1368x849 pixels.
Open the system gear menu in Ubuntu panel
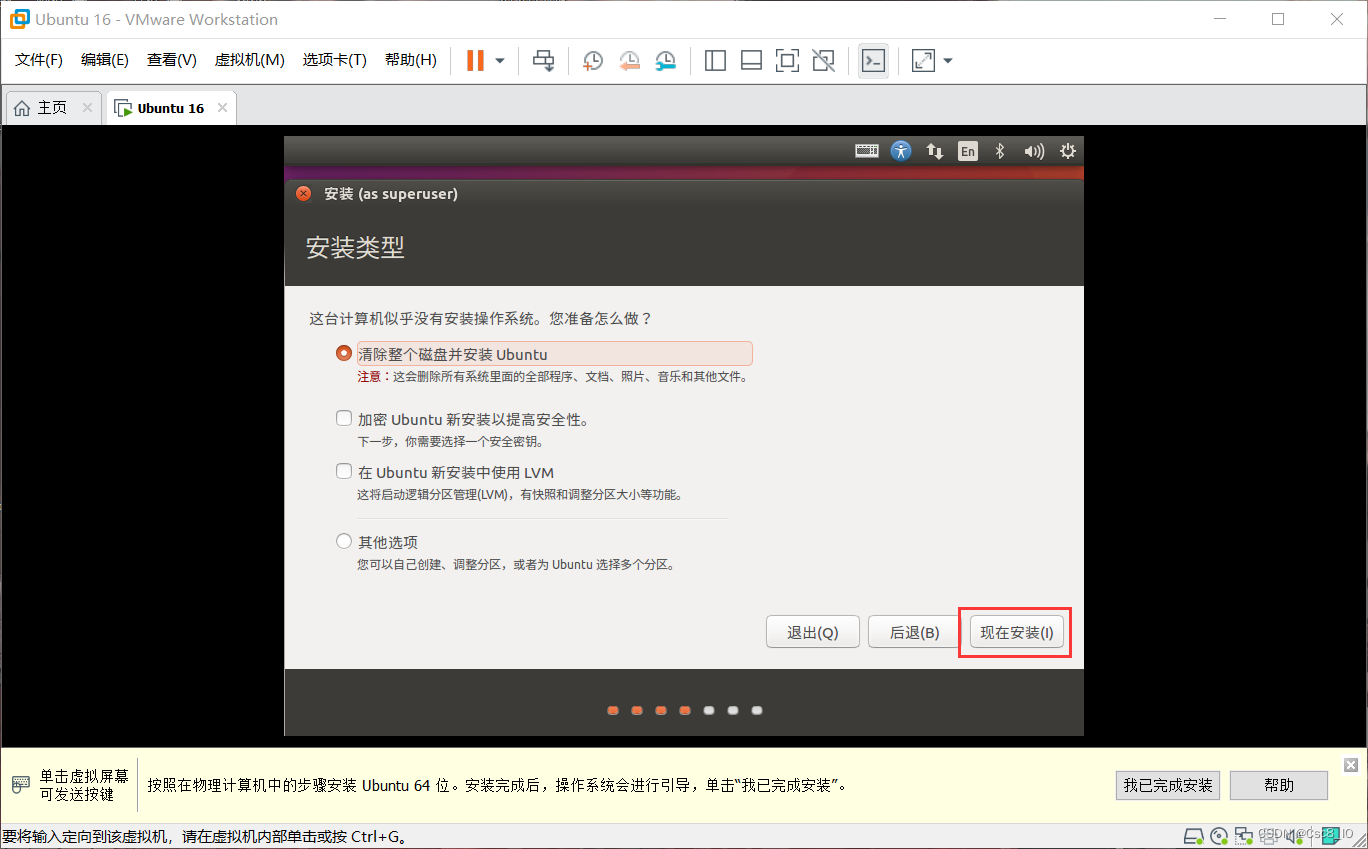(1068, 151)
